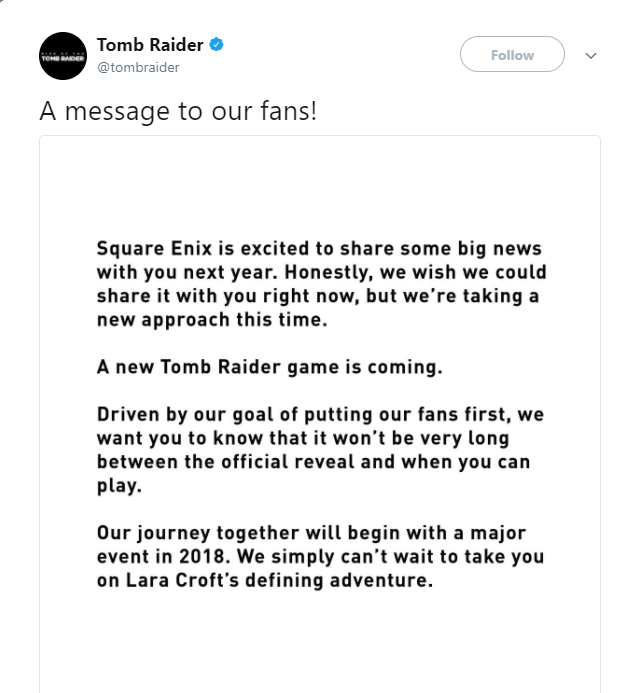633x693 pixels.
Task: Click the "Square Enix is excited" paragraph
Action: 321,285
